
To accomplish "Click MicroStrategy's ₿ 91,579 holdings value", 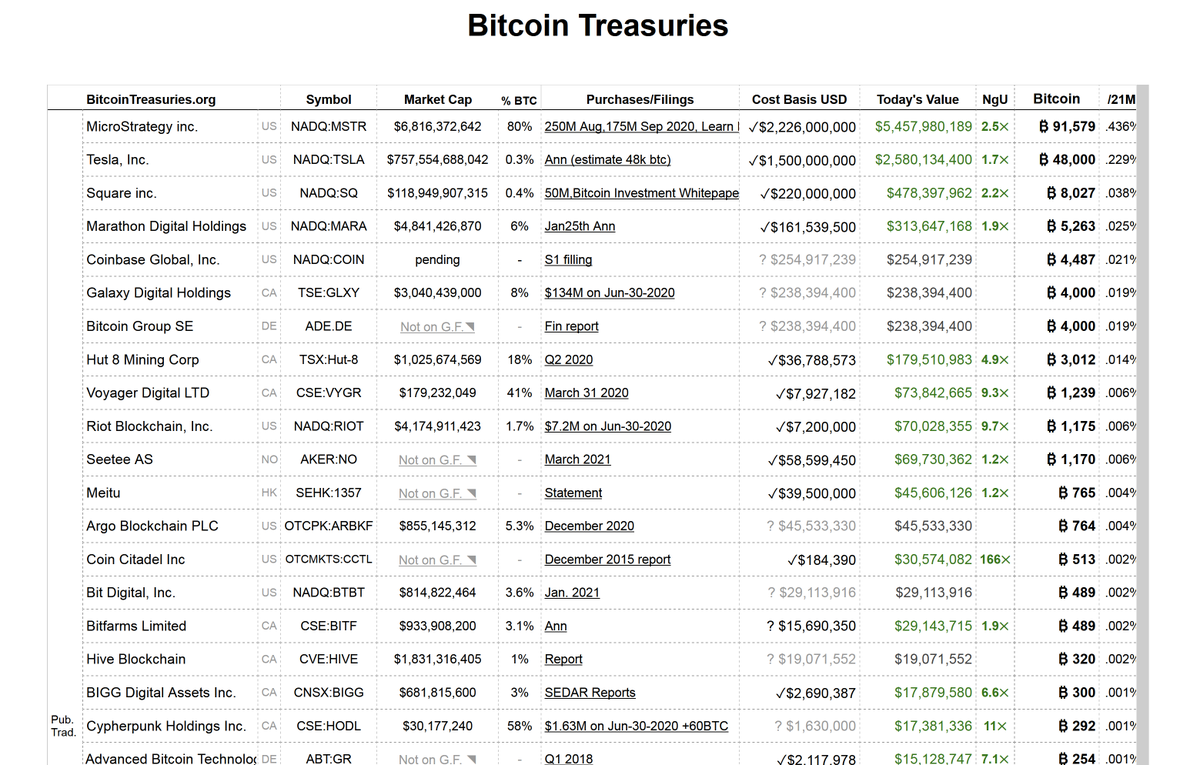I will [1067, 127].
